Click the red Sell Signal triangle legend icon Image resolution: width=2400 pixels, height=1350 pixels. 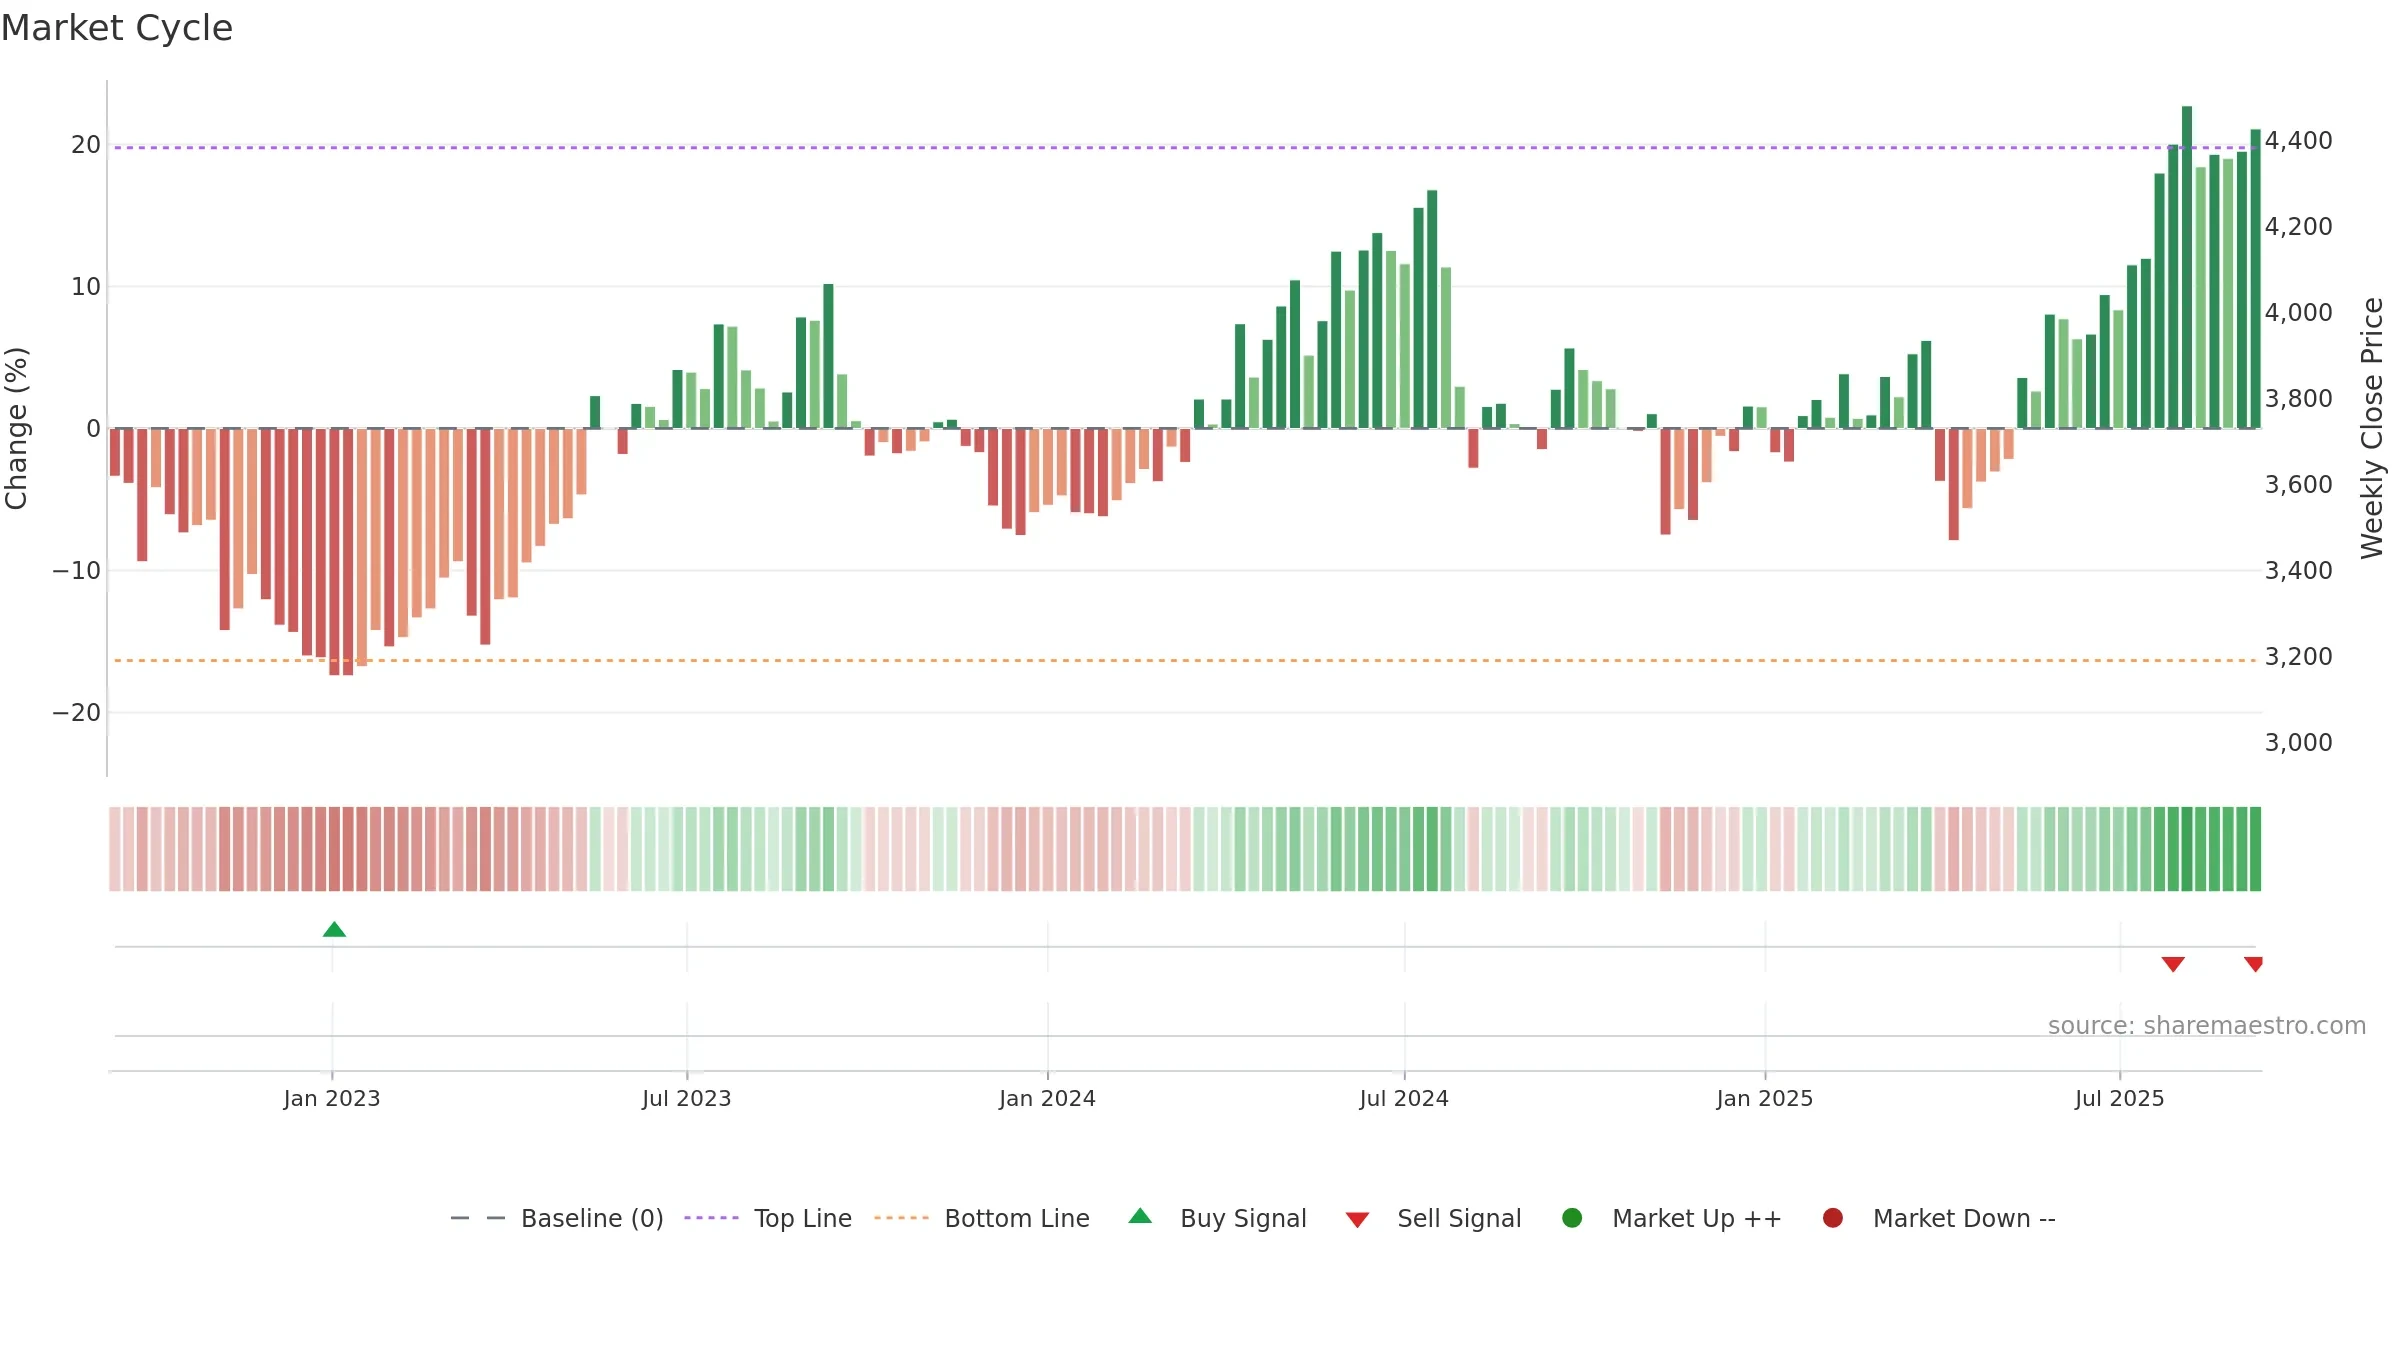click(1357, 1220)
